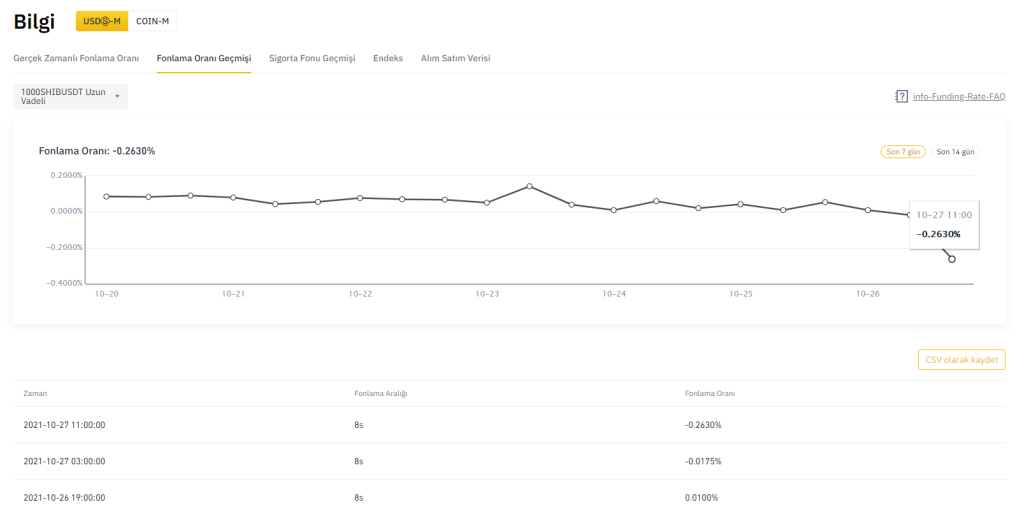1024x514 pixels.
Task: Switch to COIN-M contracts
Action: tap(152, 21)
